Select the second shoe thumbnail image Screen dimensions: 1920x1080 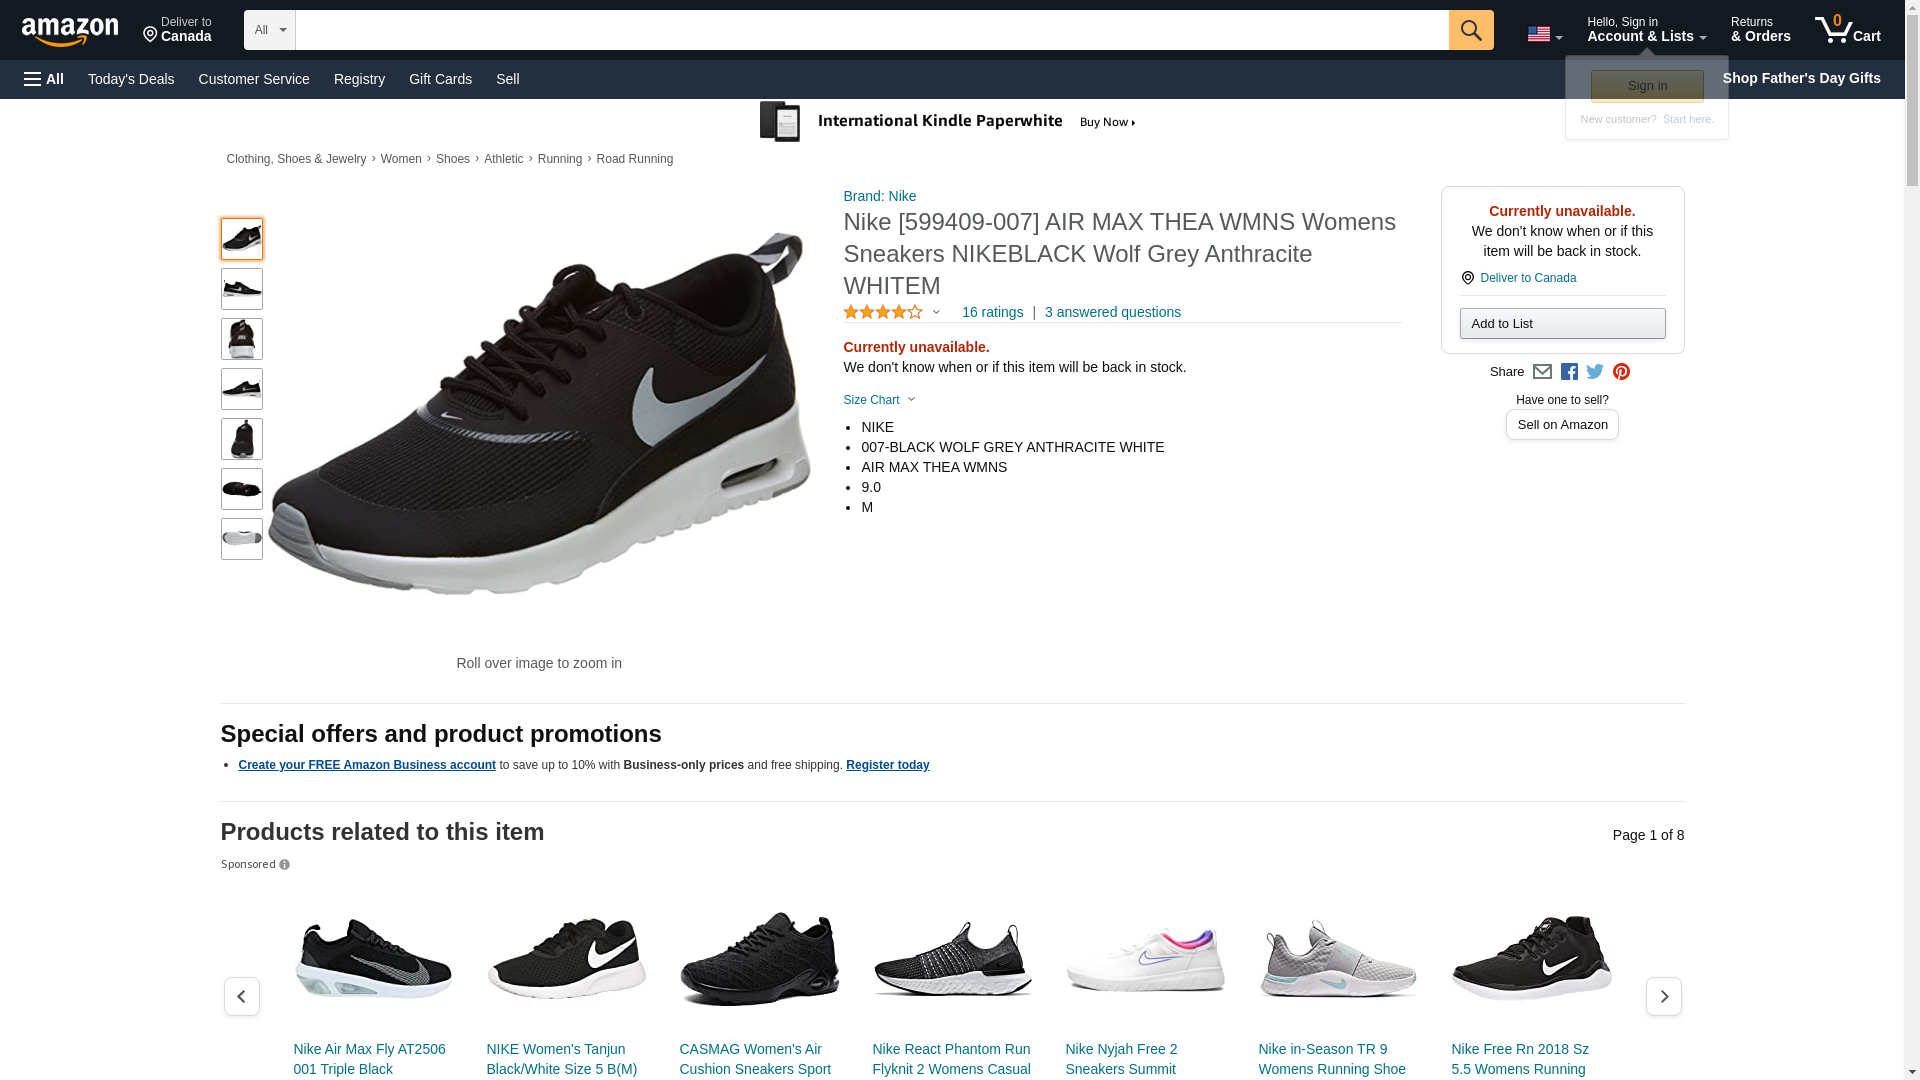point(241,289)
